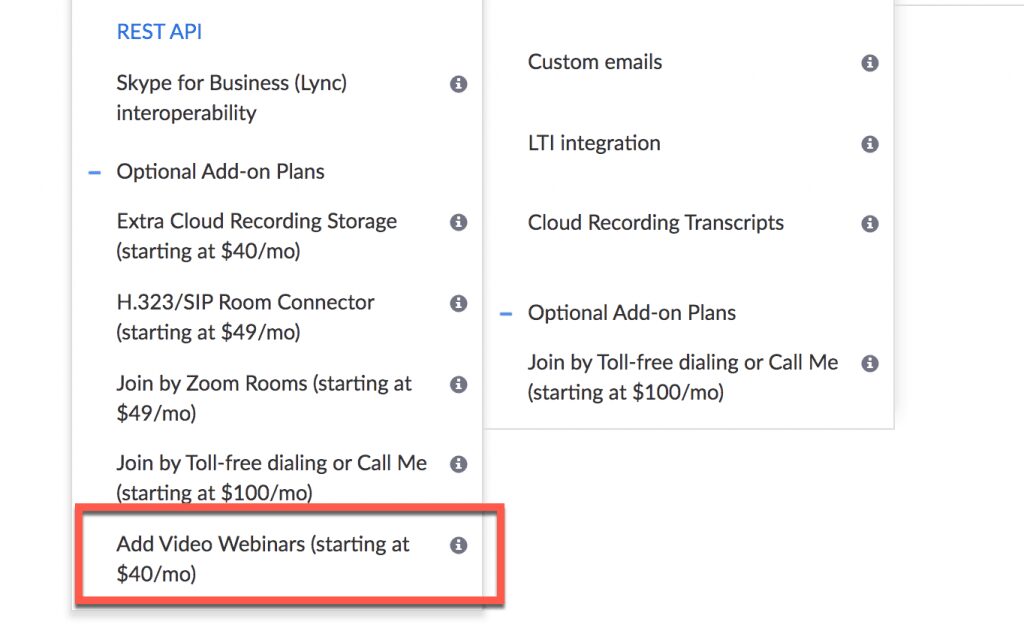The height and width of the screenshot is (631, 1024).
Task: Click the Custom emails feature label
Action: (x=595, y=62)
